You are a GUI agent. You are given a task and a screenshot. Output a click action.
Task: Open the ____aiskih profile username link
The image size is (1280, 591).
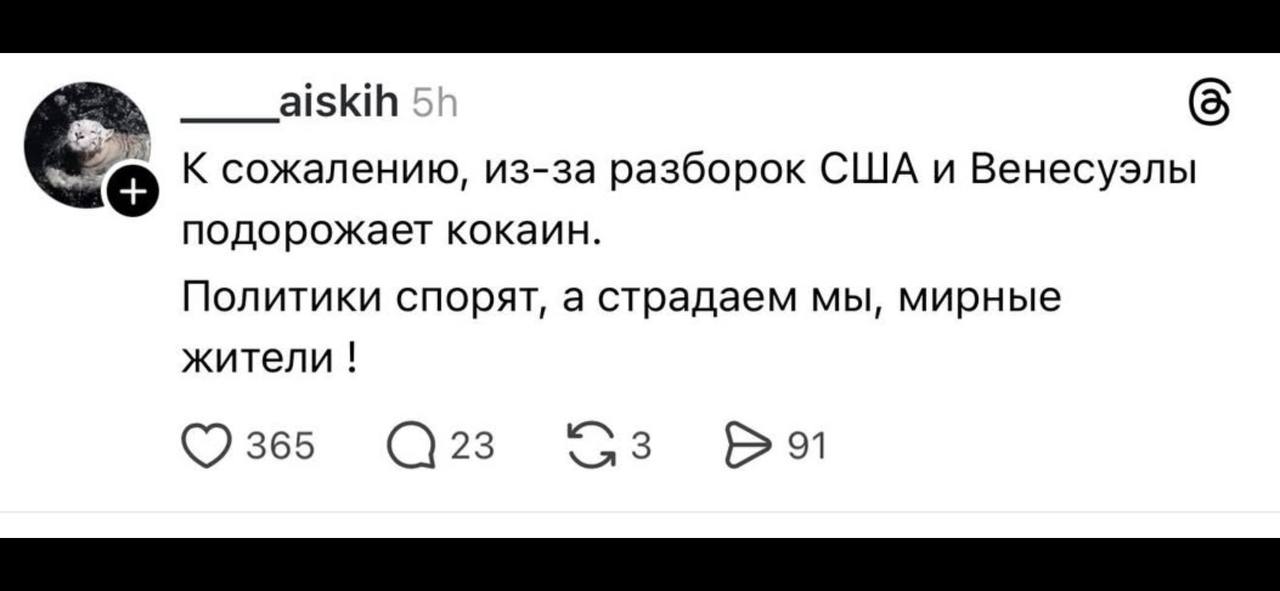290,101
